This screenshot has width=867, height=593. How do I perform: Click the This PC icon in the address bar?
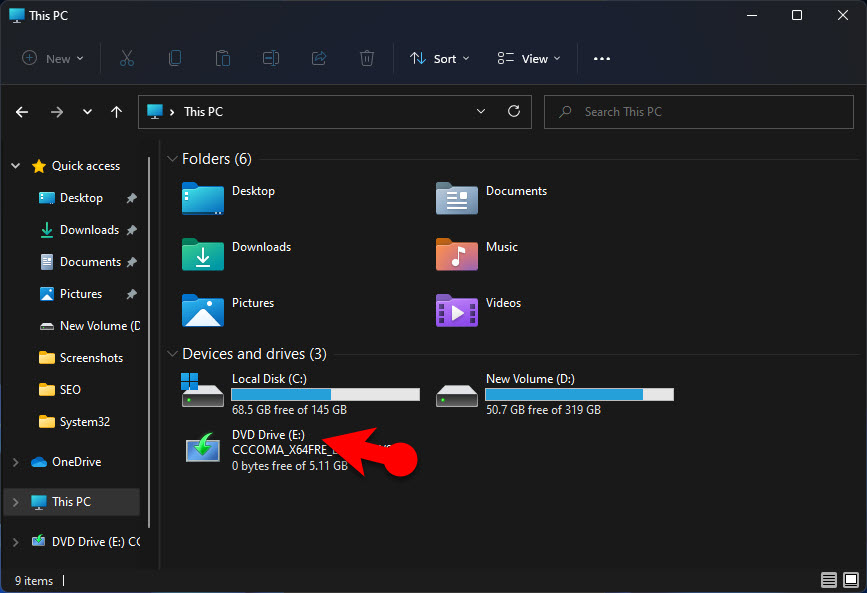coord(155,112)
